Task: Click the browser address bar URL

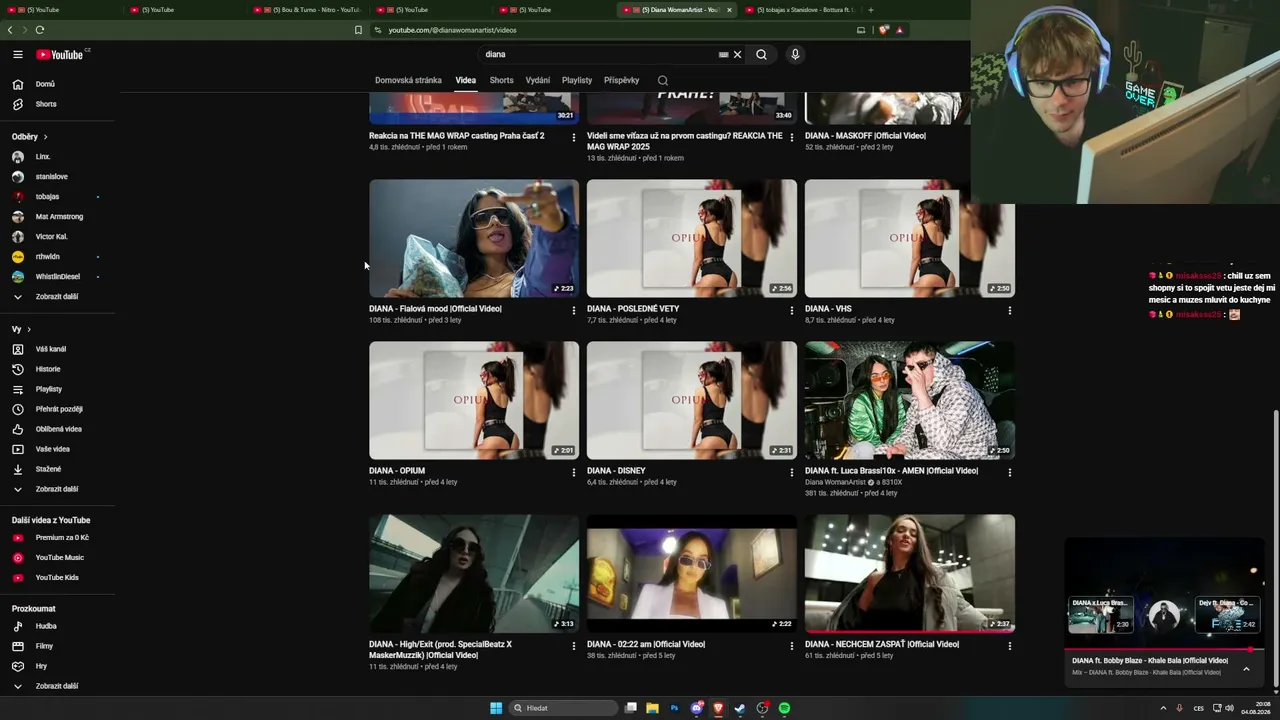Action: (452, 30)
